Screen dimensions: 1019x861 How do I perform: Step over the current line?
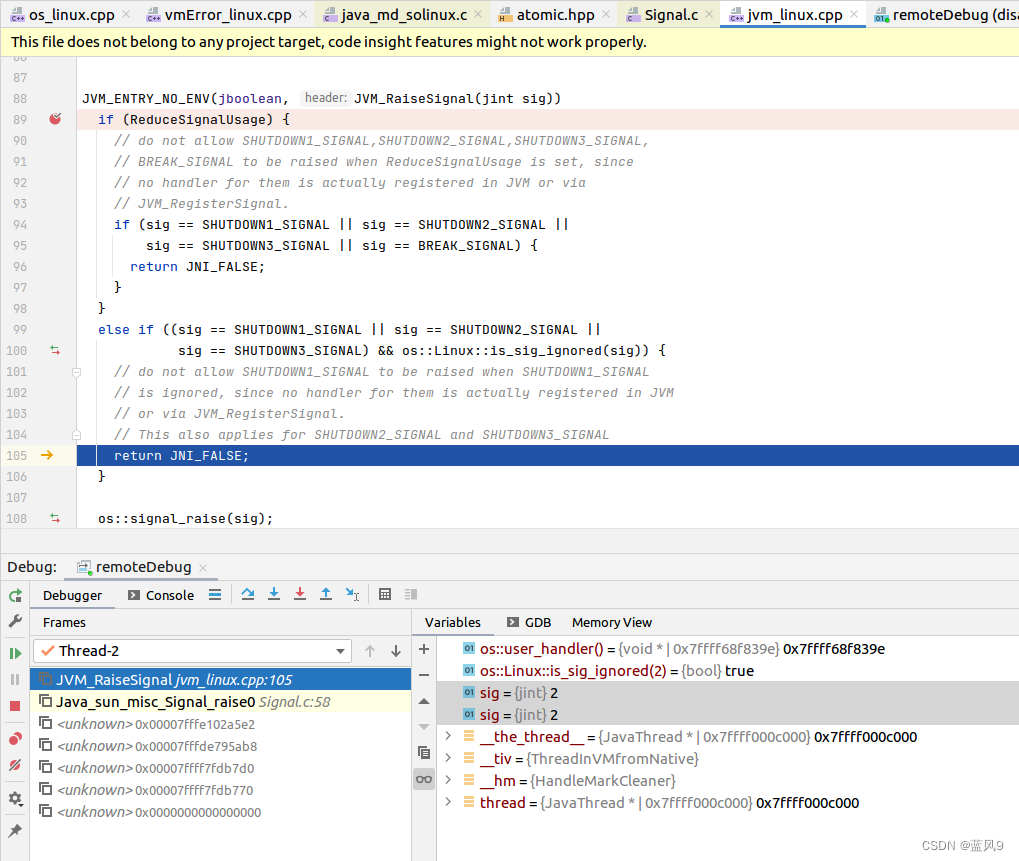pyautogui.click(x=248, y=594)
